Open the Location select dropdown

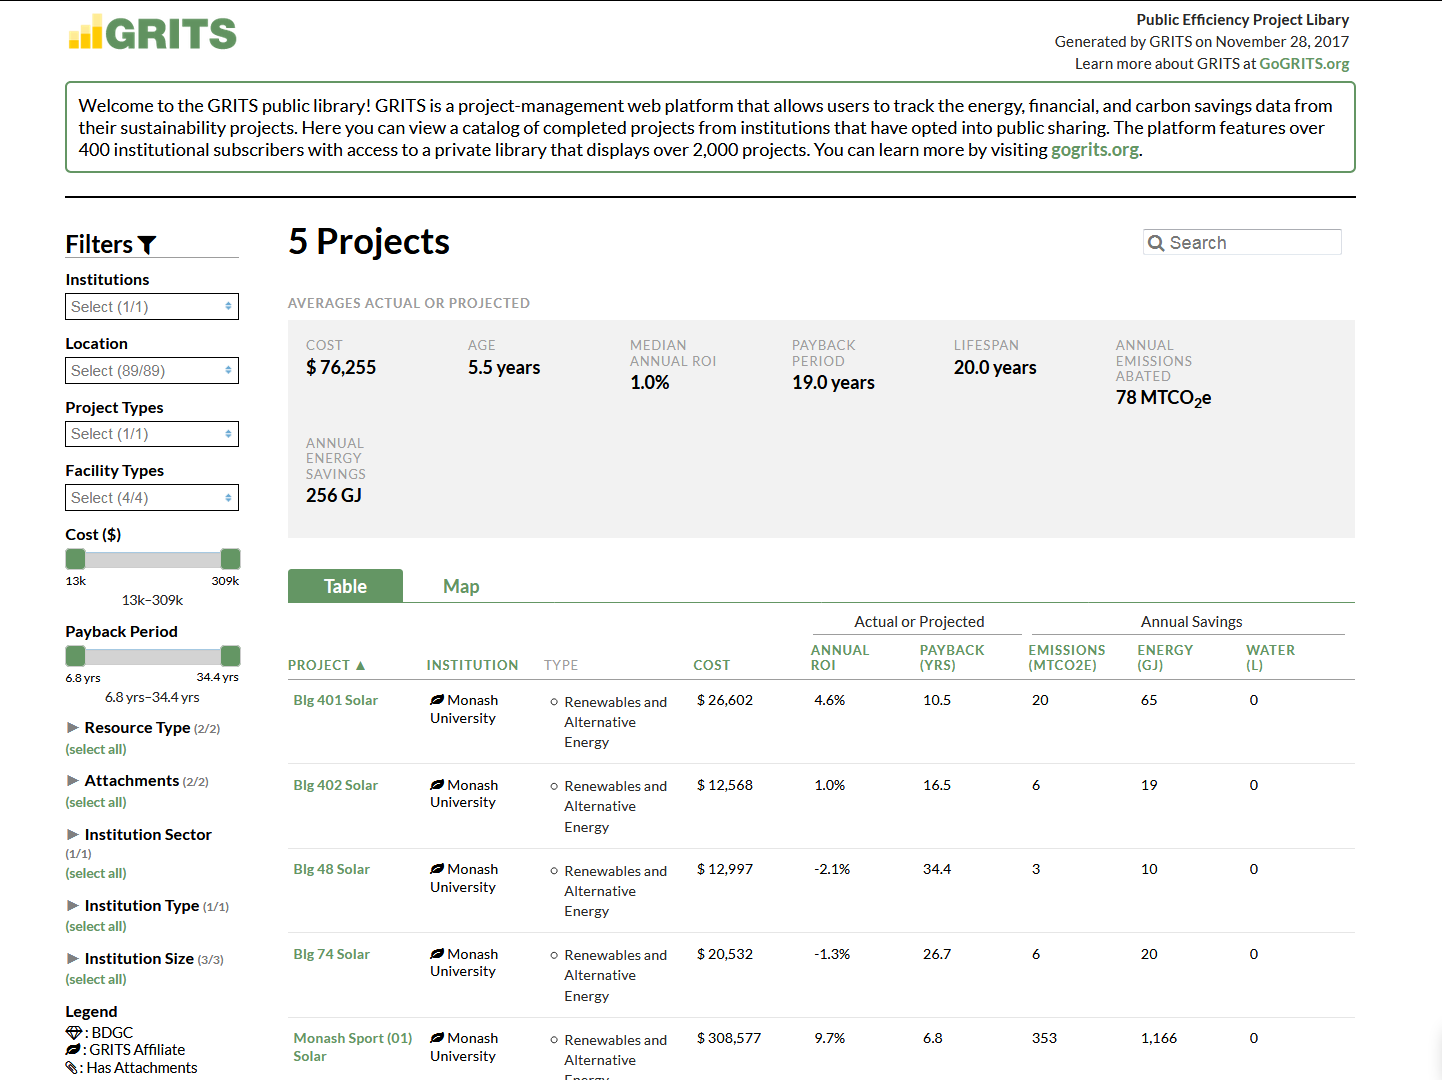(152, 371)
